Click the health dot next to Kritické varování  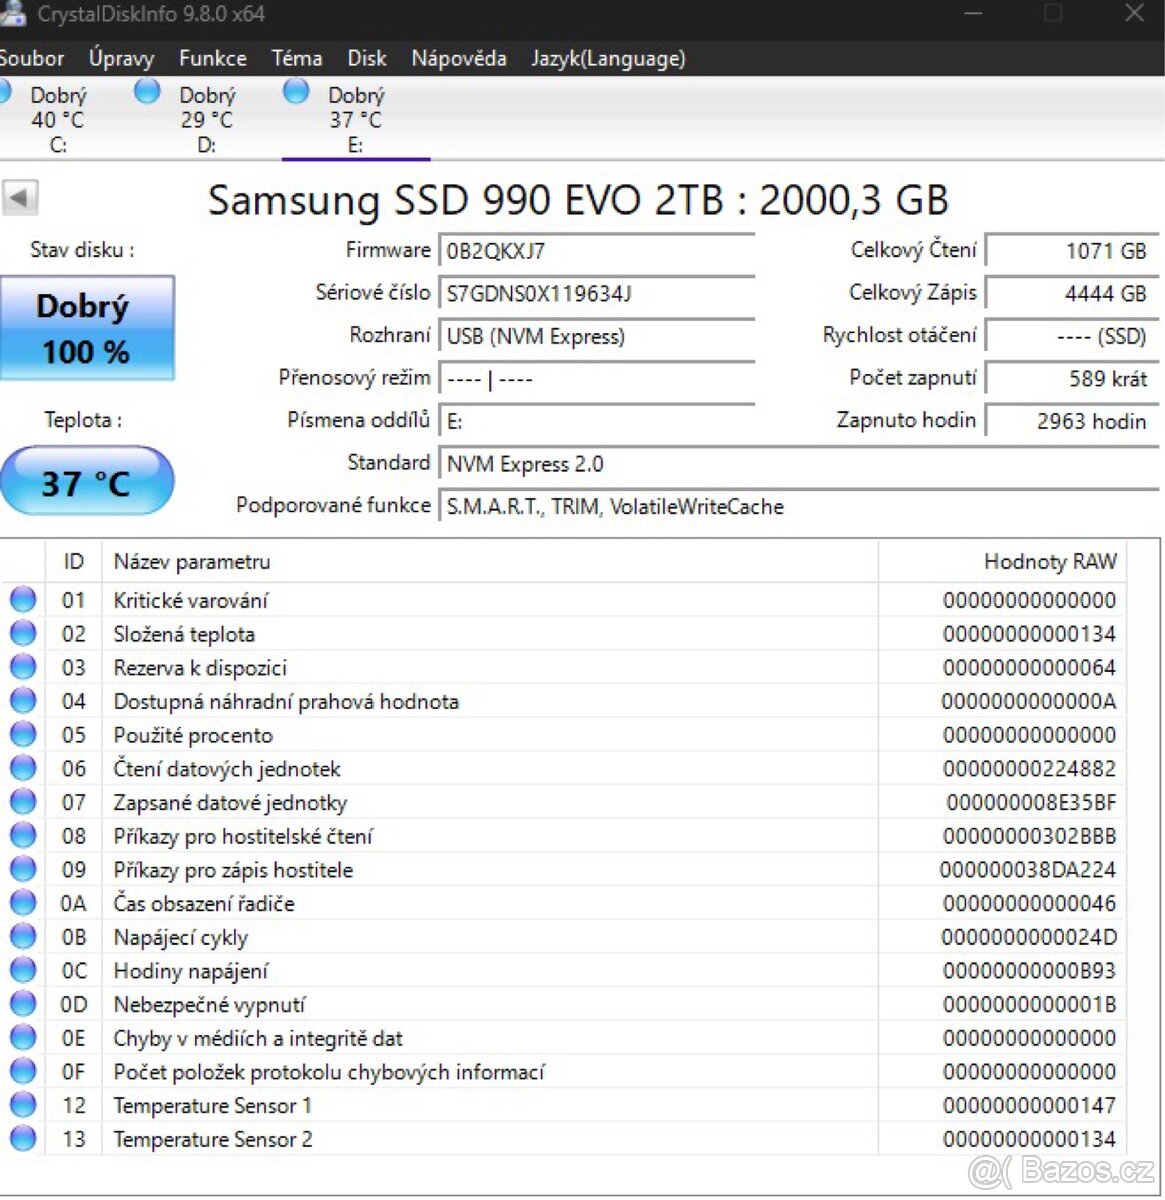(22, 598)
